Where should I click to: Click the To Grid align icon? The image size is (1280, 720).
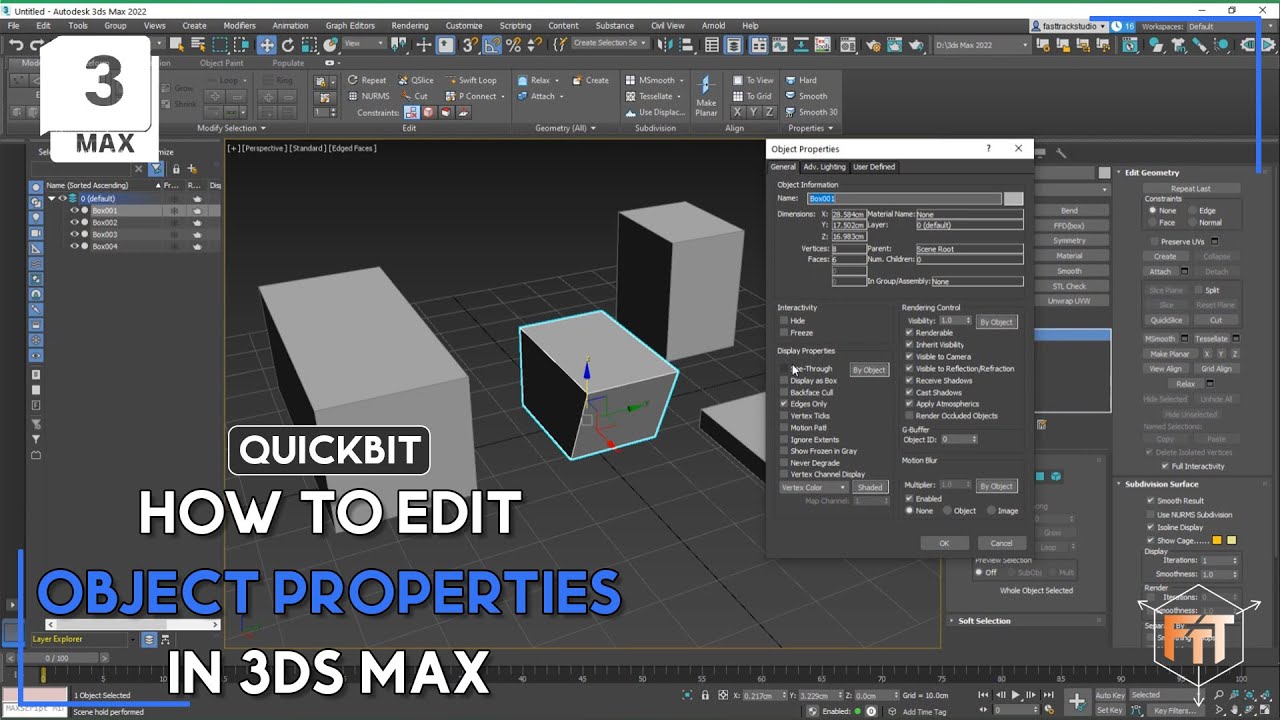click(x=751, y=96)
